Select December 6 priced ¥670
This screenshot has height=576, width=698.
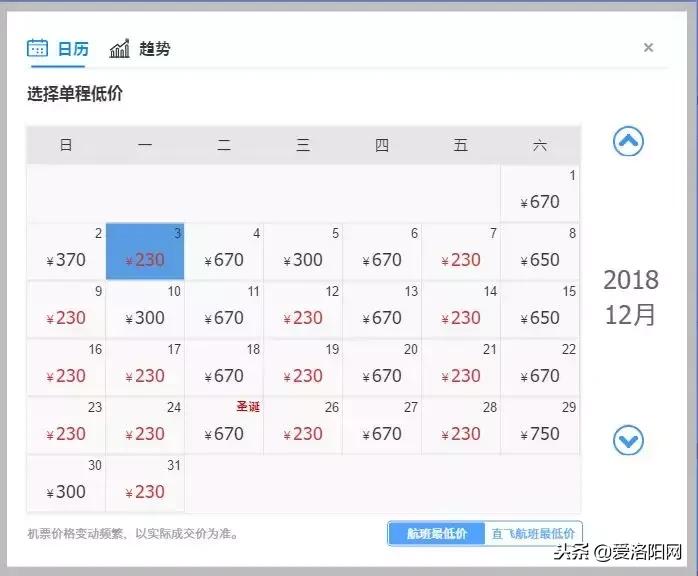tap(382, 251)
